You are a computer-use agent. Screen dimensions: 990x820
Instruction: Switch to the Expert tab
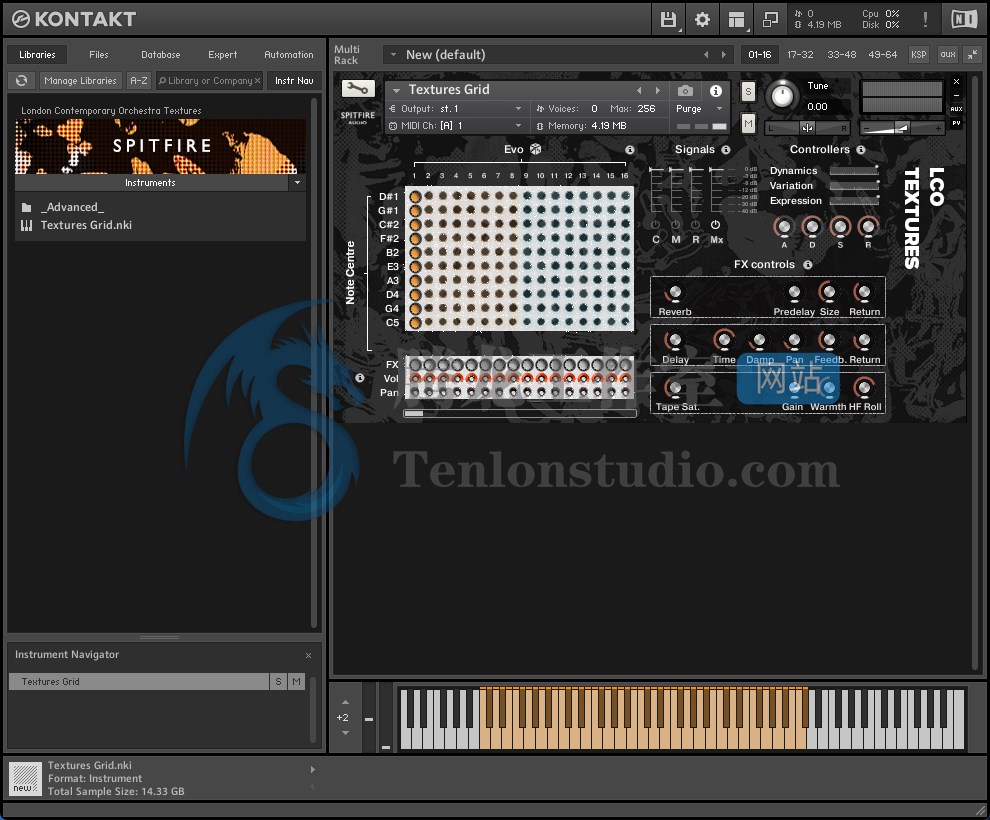223,55
